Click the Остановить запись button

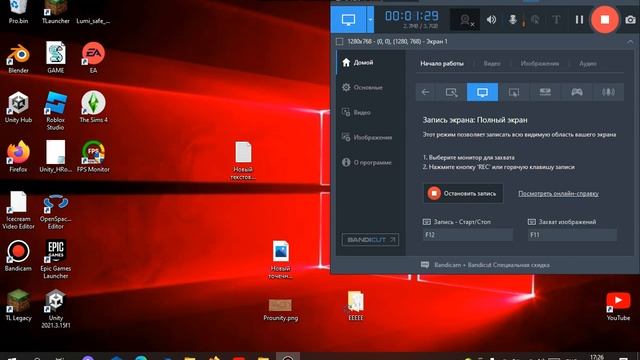[x=463, y=193]
